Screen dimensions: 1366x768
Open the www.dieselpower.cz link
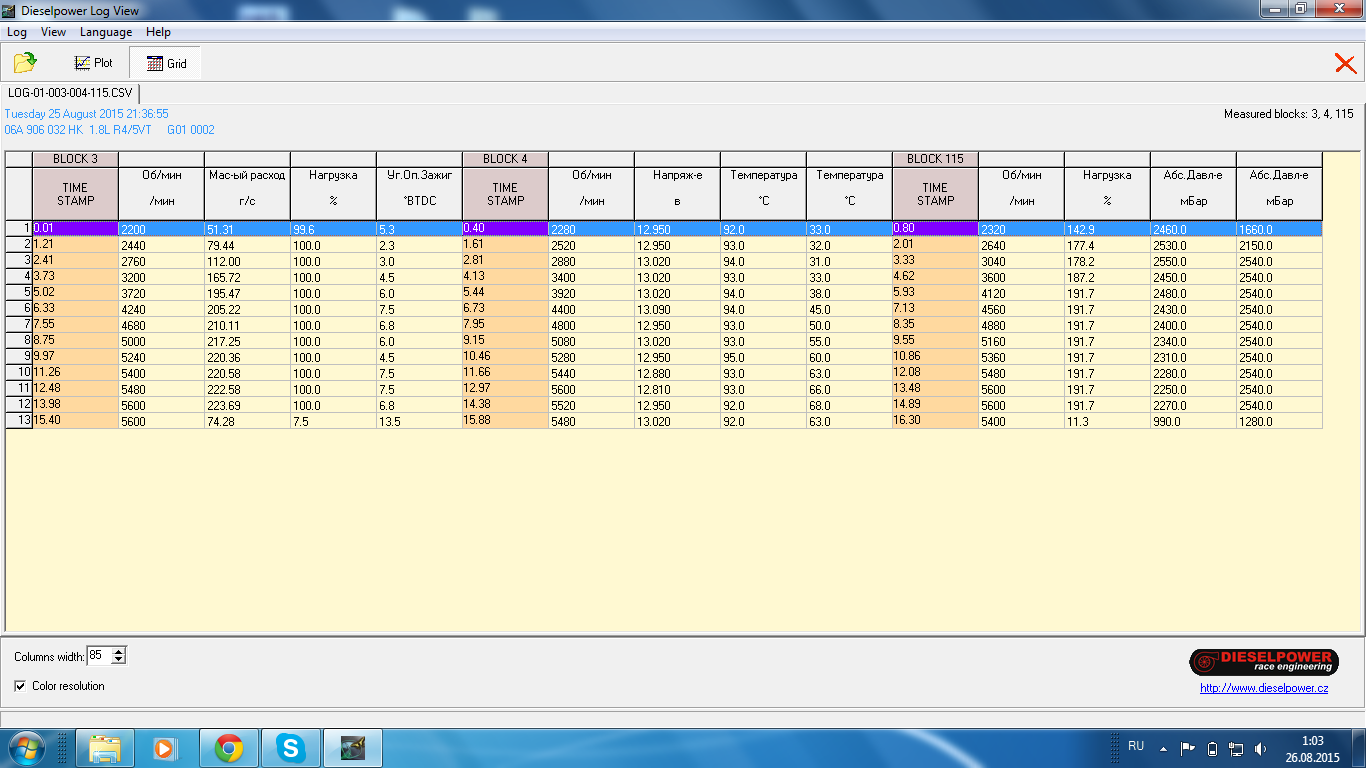[x=1263, y=688]
